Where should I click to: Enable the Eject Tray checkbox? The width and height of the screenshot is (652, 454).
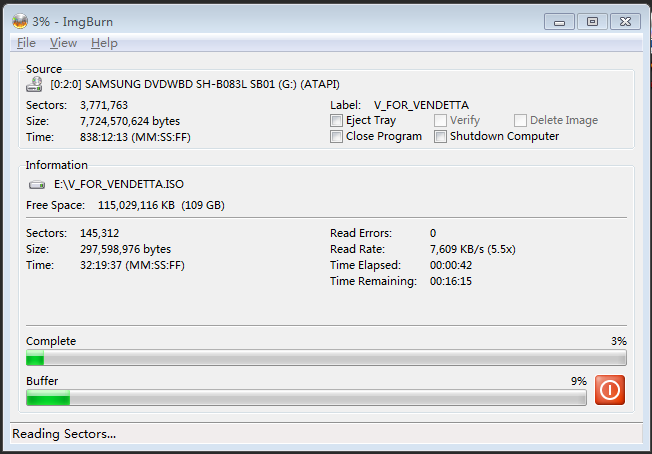click(336, 121)
